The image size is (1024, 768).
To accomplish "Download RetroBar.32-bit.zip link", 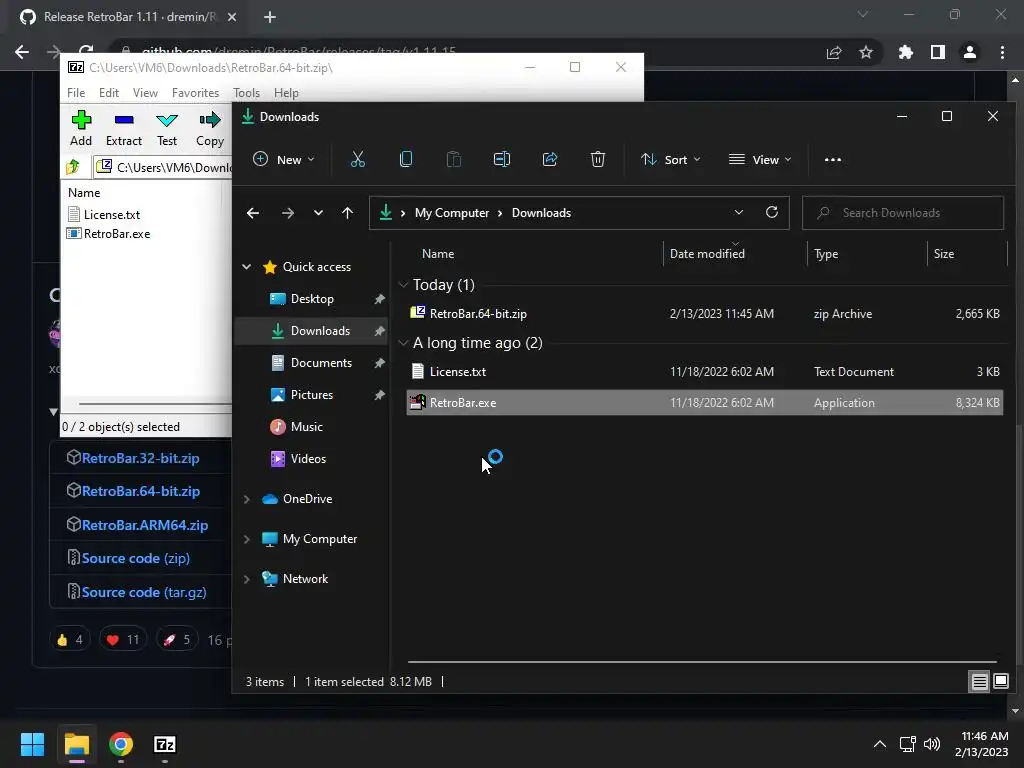I will click(140, 458).
